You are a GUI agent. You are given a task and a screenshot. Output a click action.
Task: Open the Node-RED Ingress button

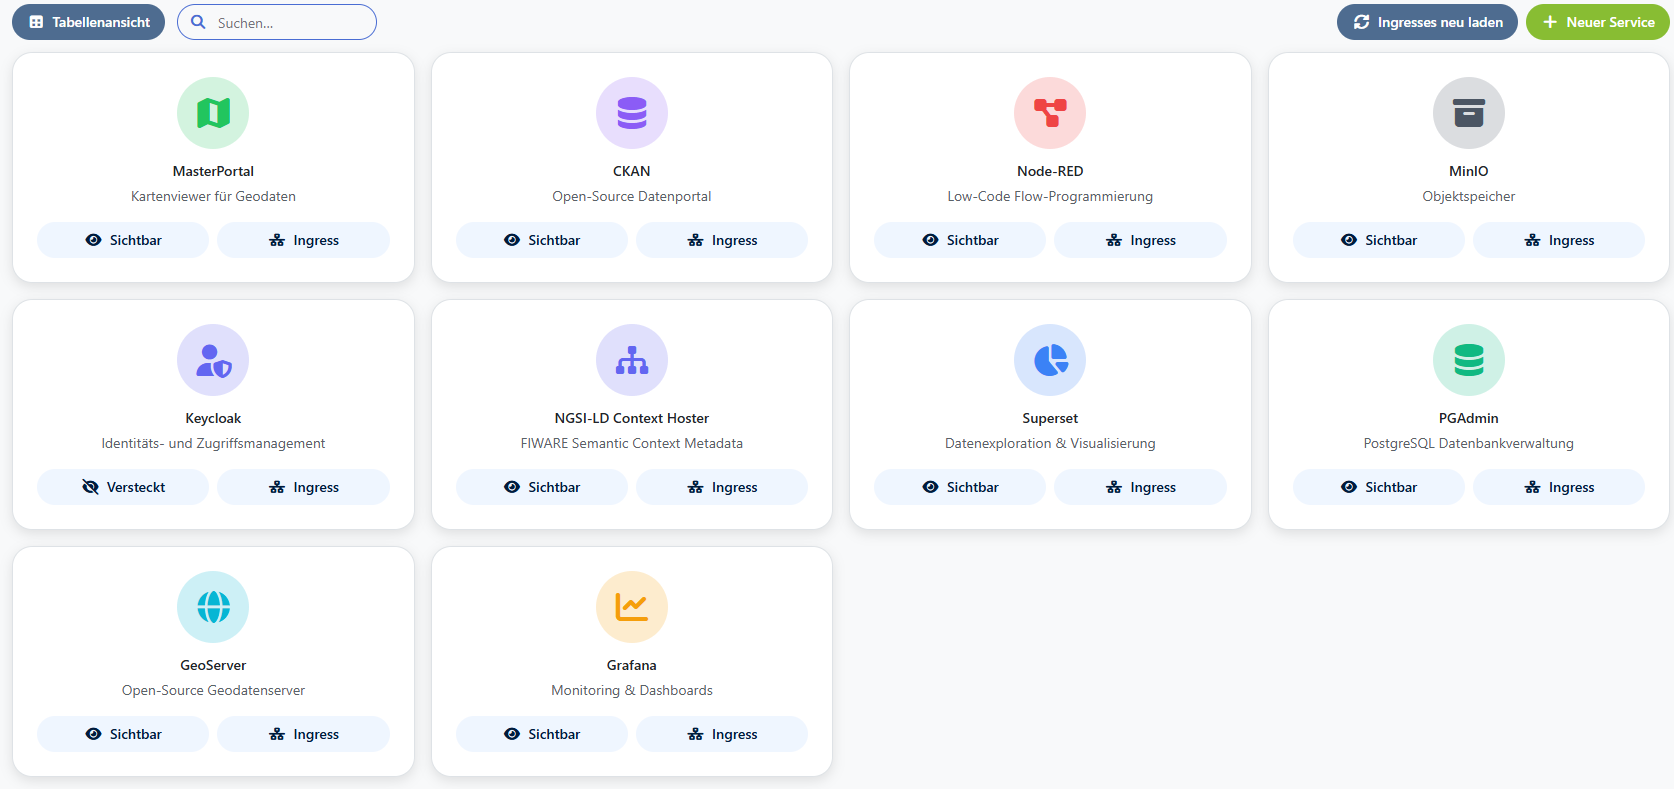(1140, 240)
